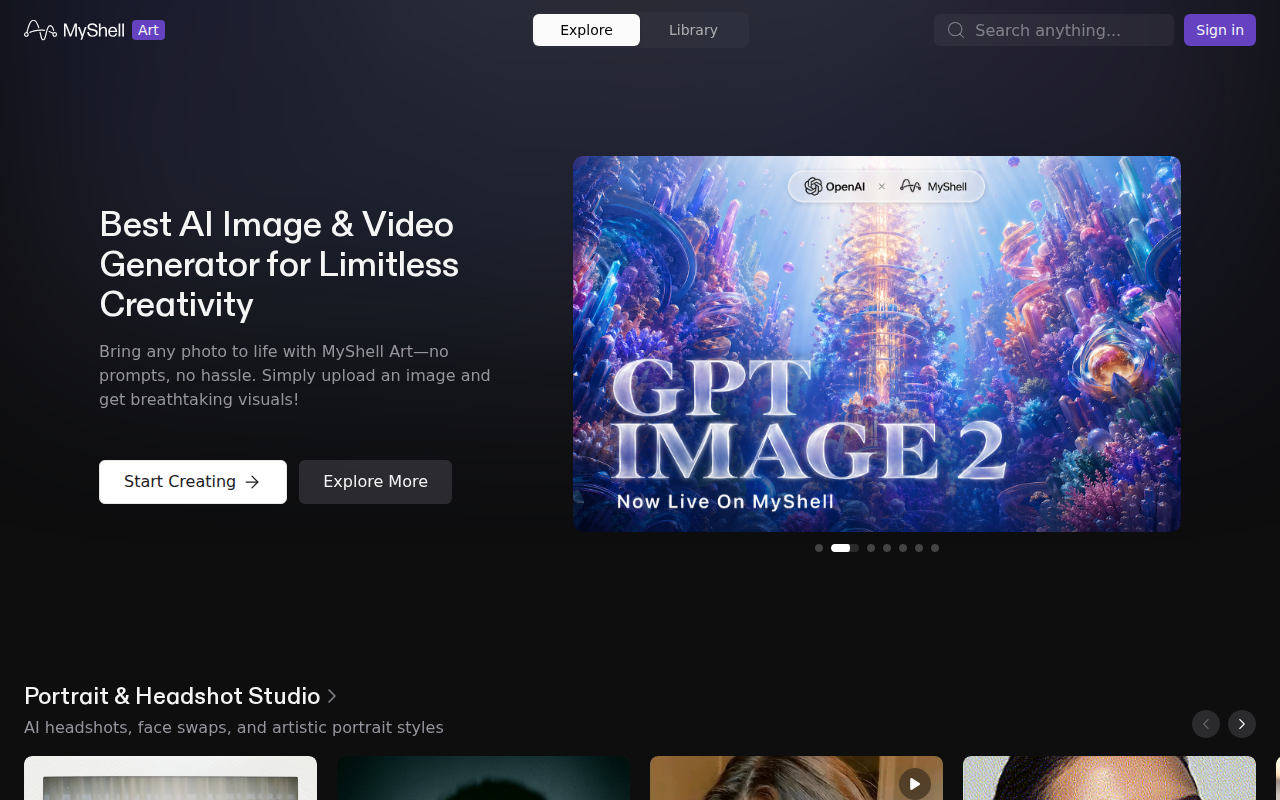The width and height of the screenshot is (1280, 800).
Task: Click 'AI headshots, face swaps' subtitle text
Action: tap(234, 727)
